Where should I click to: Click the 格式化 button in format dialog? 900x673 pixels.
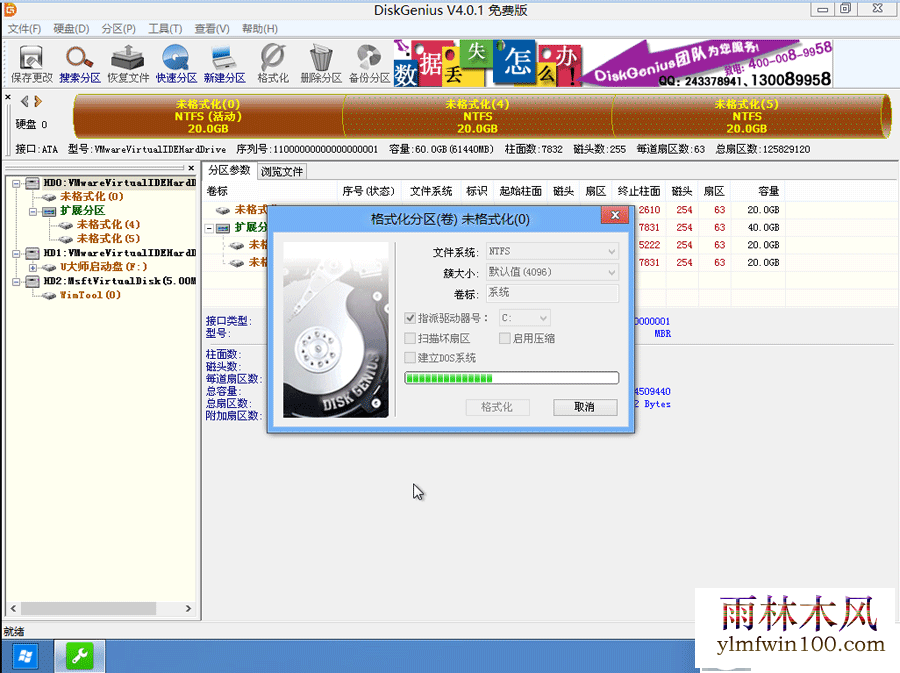(497, 407)
